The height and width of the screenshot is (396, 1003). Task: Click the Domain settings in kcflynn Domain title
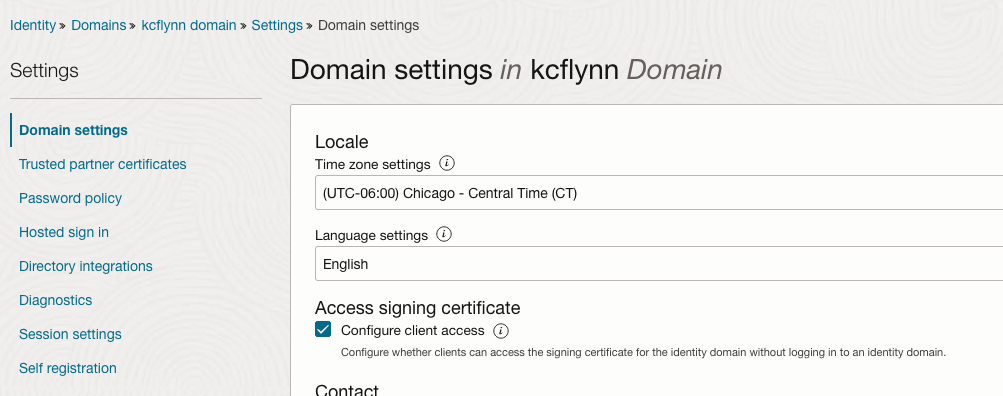click(x=506, y=70)
